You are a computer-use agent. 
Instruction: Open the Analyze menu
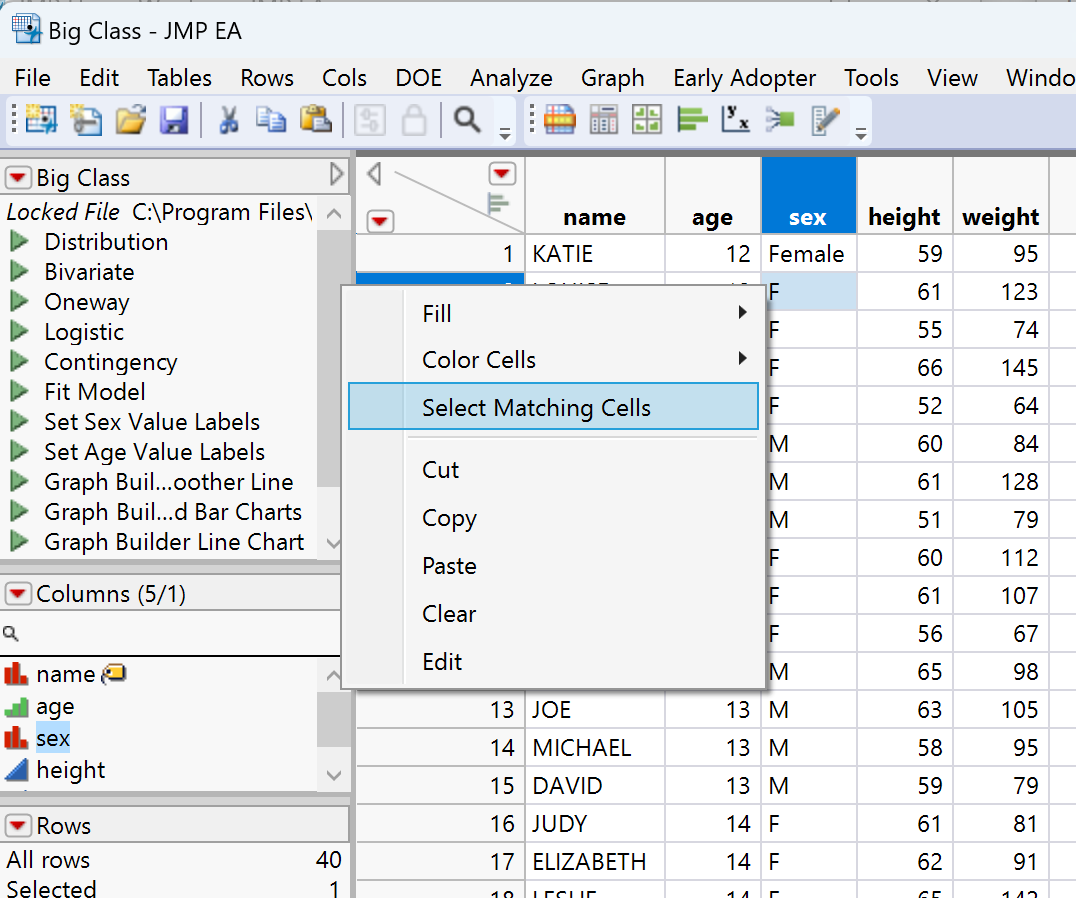pos(511,78)
